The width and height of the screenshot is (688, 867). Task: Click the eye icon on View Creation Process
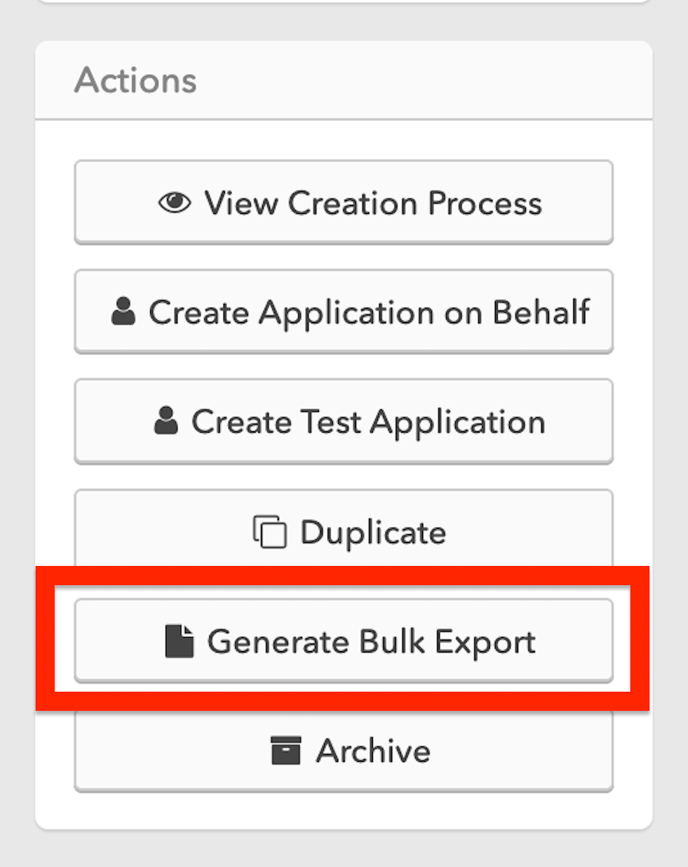coord(175,202)
